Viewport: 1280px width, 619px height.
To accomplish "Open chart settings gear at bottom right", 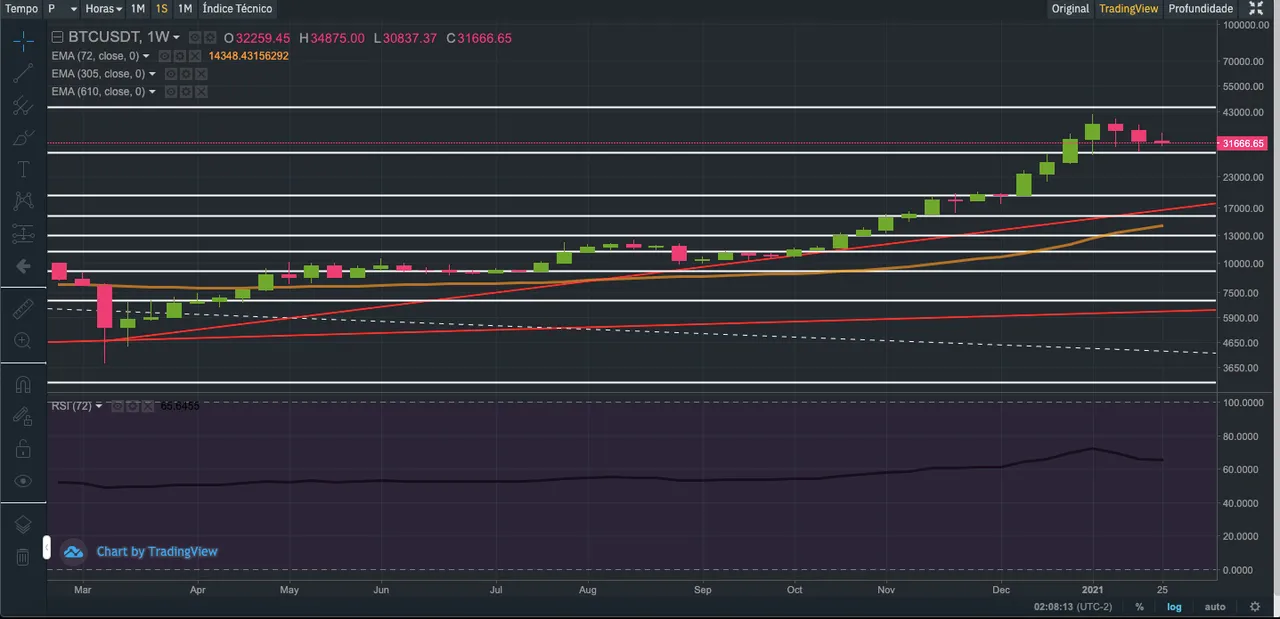I will (x=1255, y=606).
